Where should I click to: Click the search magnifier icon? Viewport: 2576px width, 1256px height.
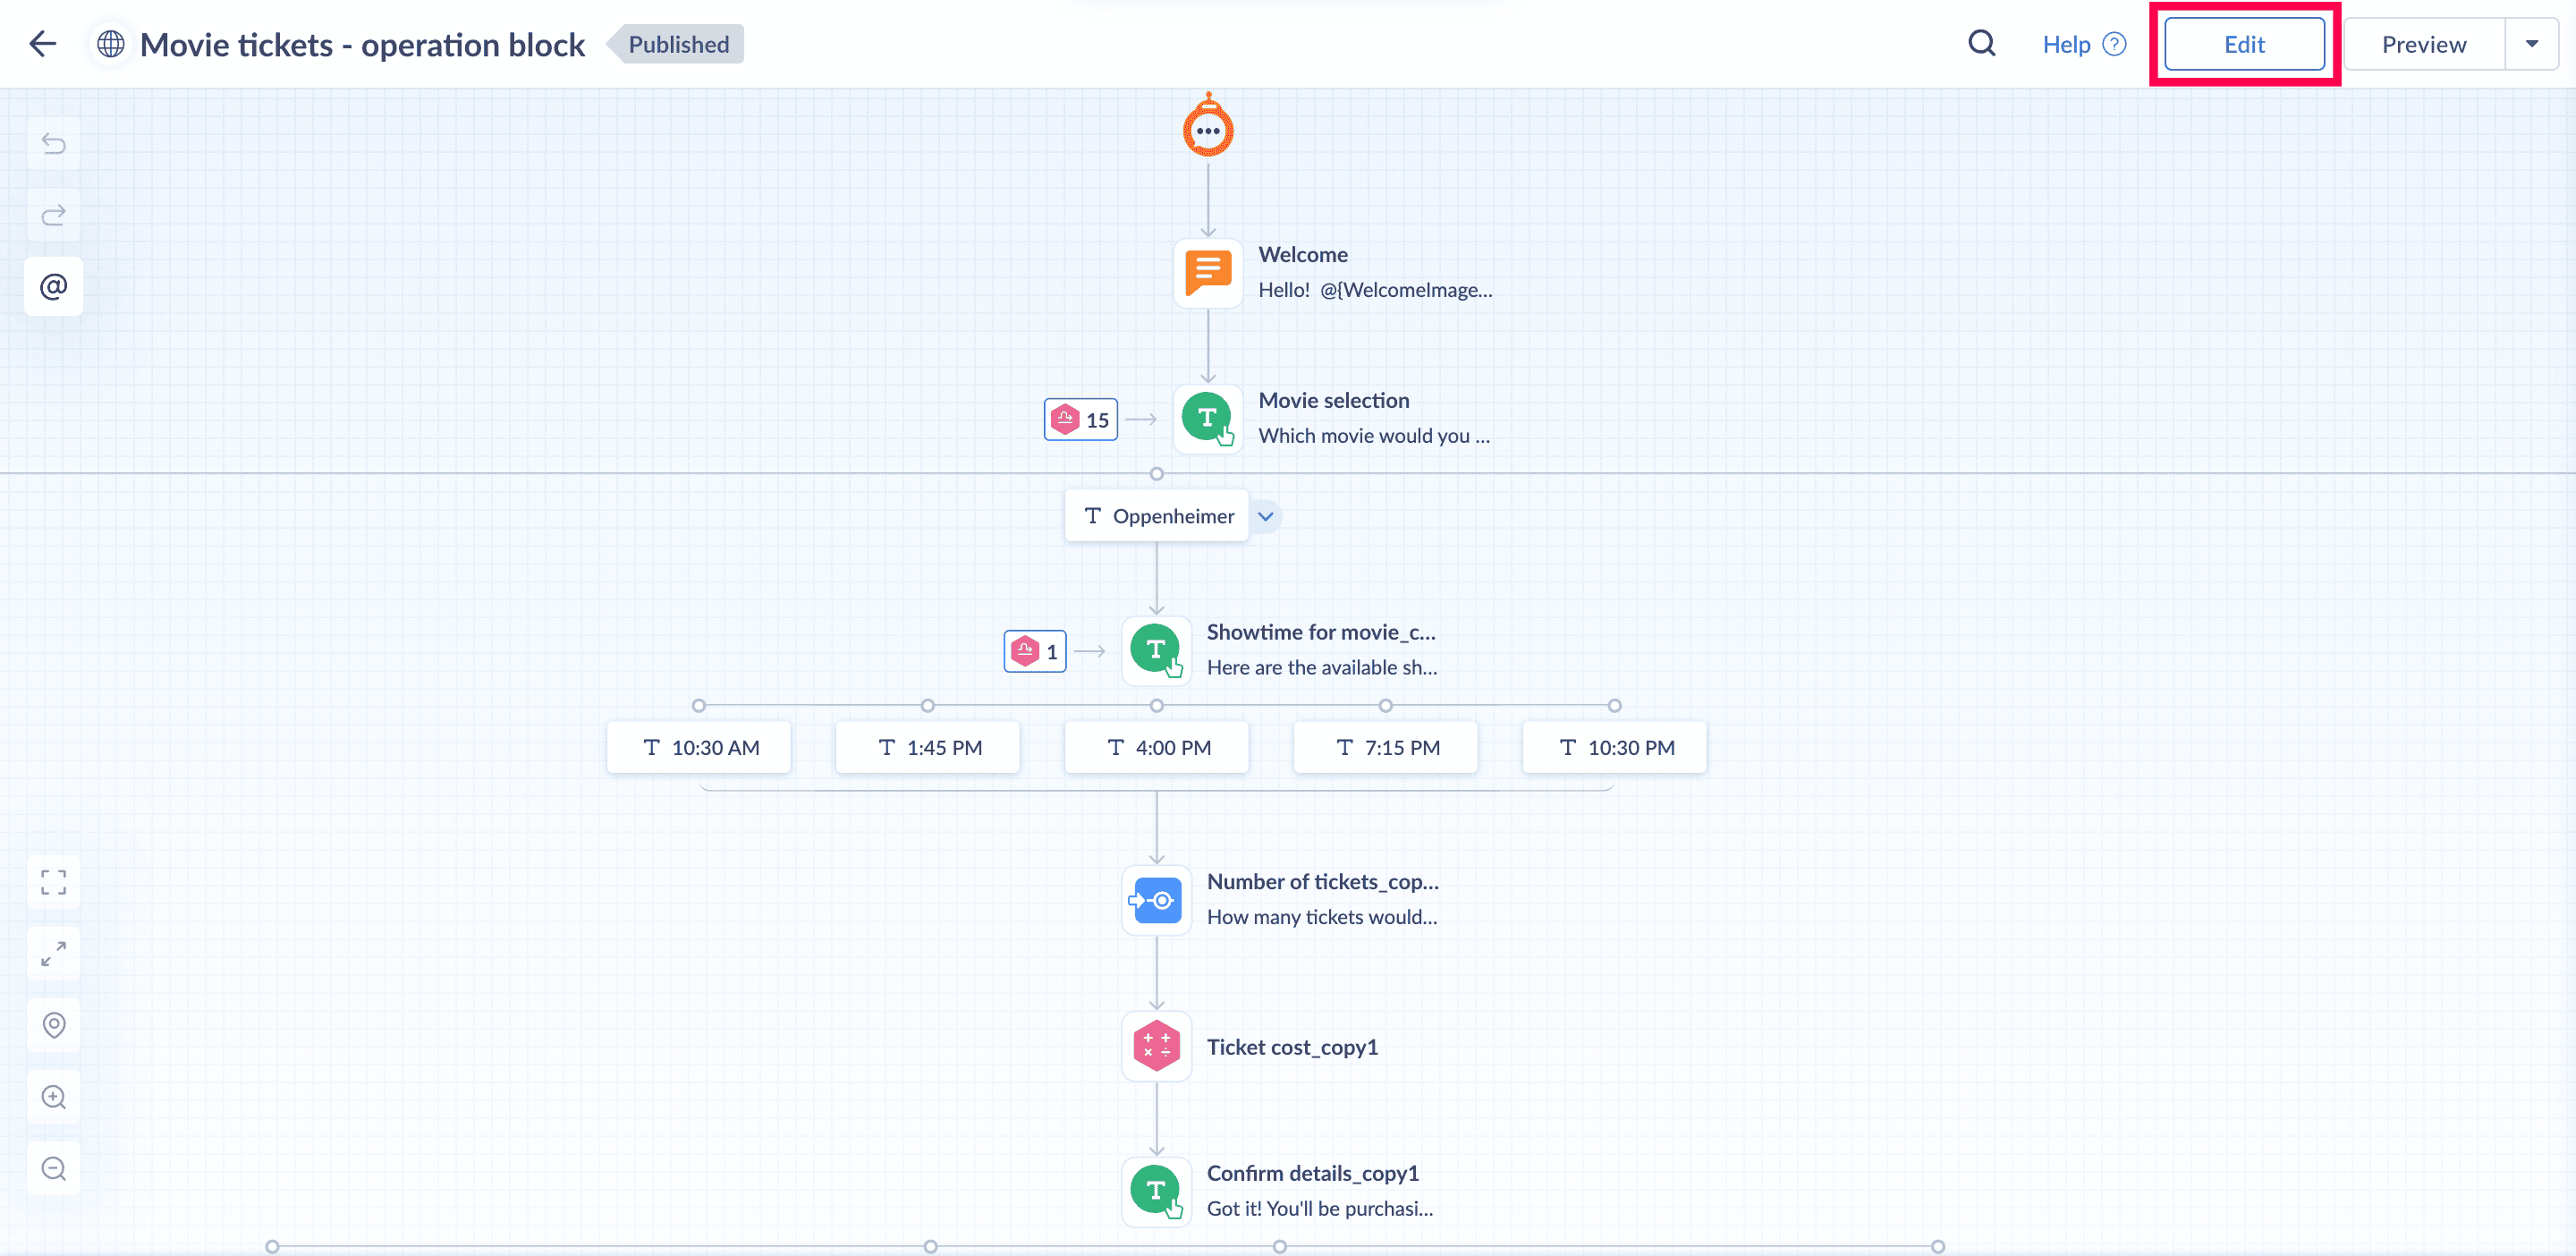pyautogui.click(x=1981, y=44)
